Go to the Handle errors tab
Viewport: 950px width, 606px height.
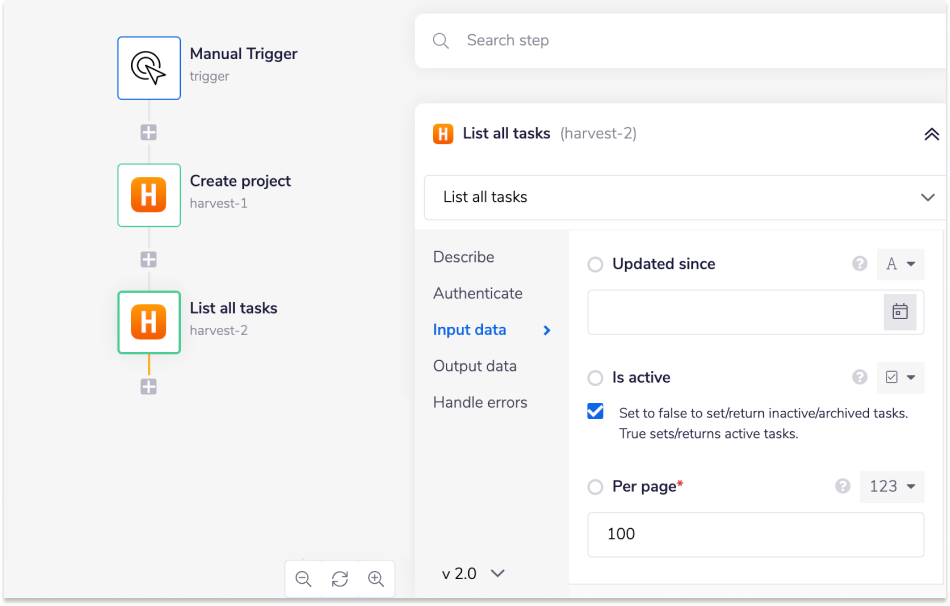480,402
